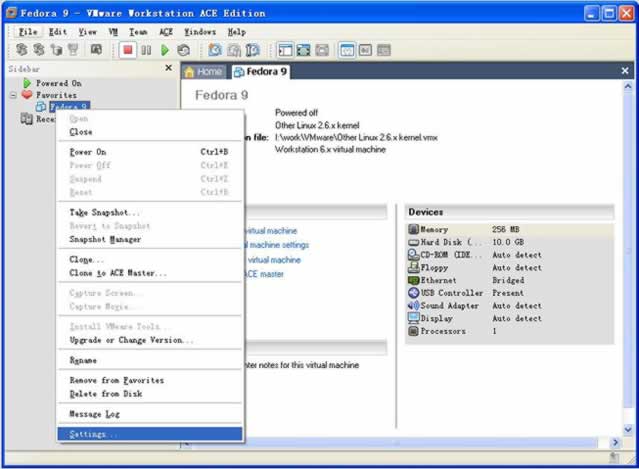Open the Team menu
This screenshot has height=469, width=639.
click(x=138, y=32)
